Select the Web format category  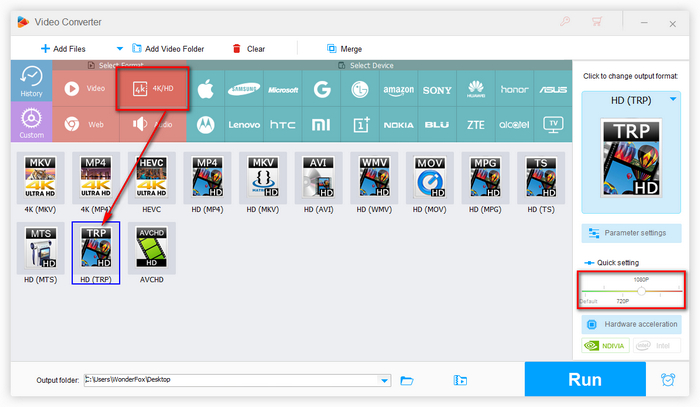click(x=85, y=124)
